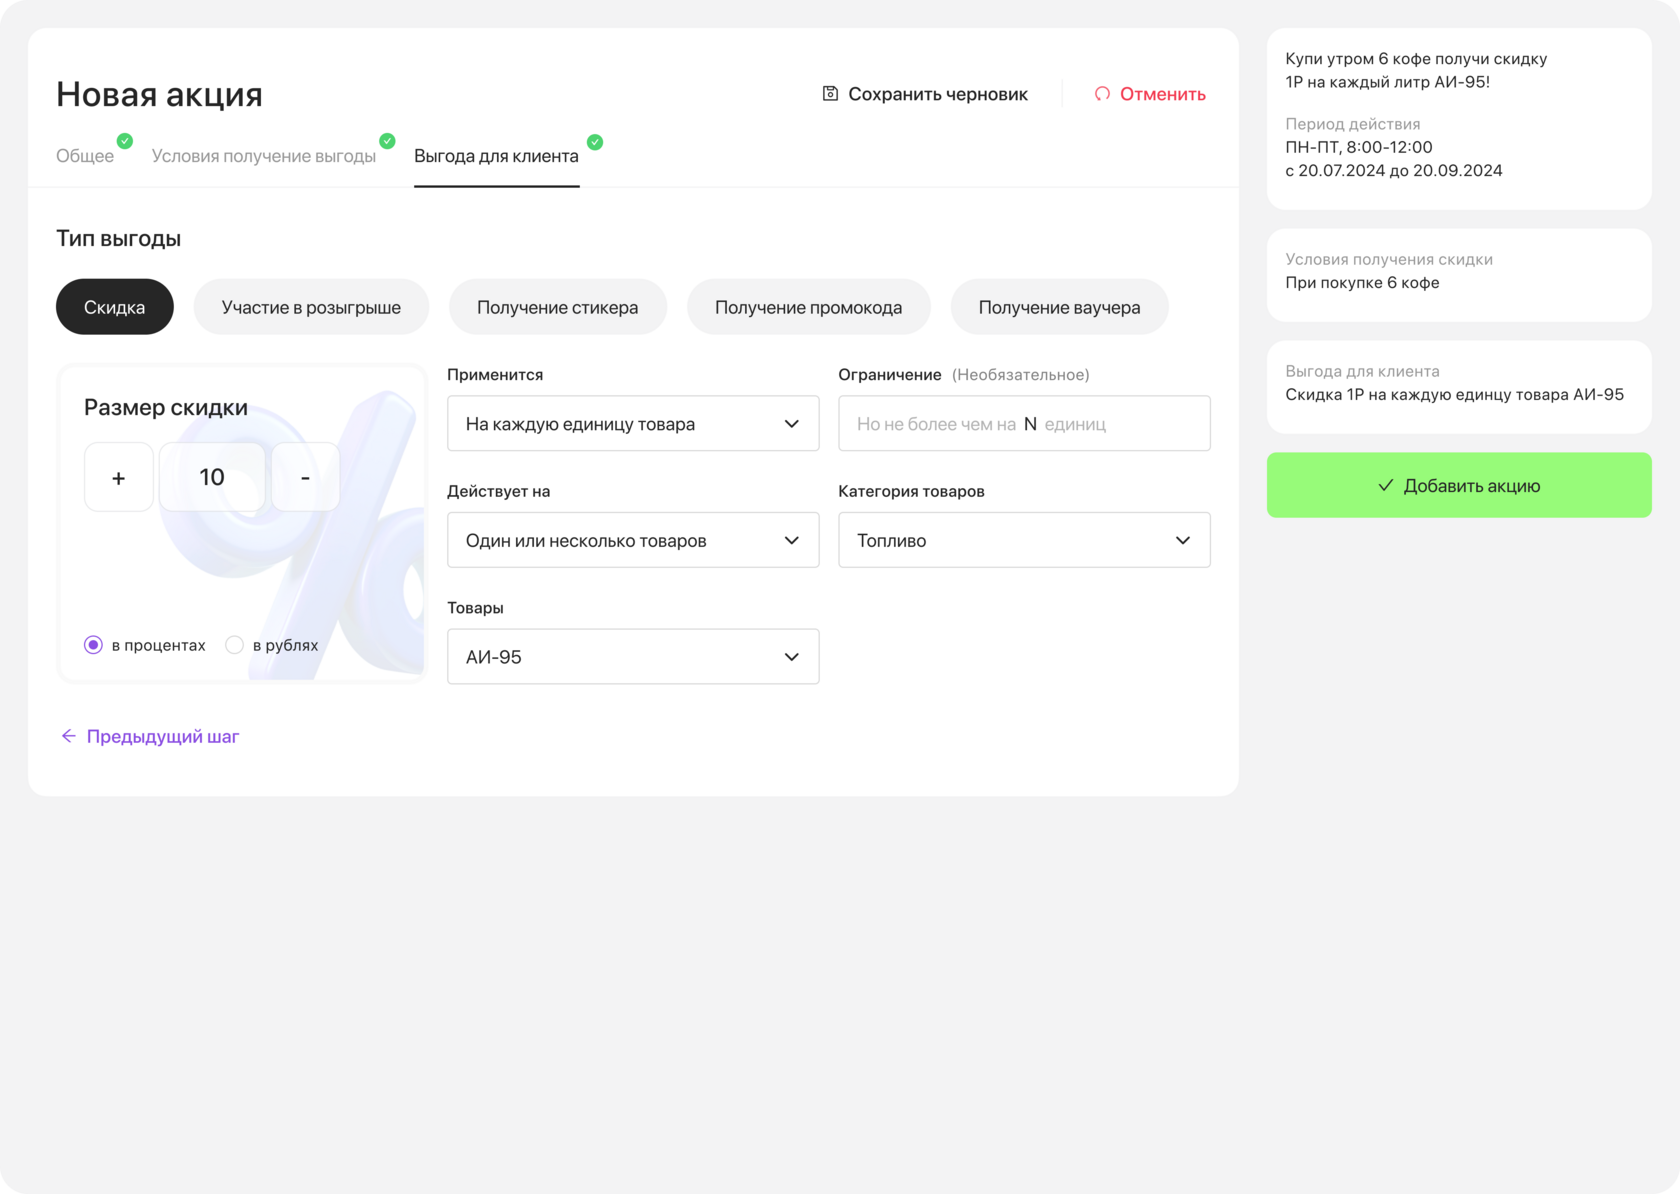Click the checkmark icon in Добавить акцию
Image resolution: width=1680 pixels, height=1194 pixels.
click(1385, 485)
